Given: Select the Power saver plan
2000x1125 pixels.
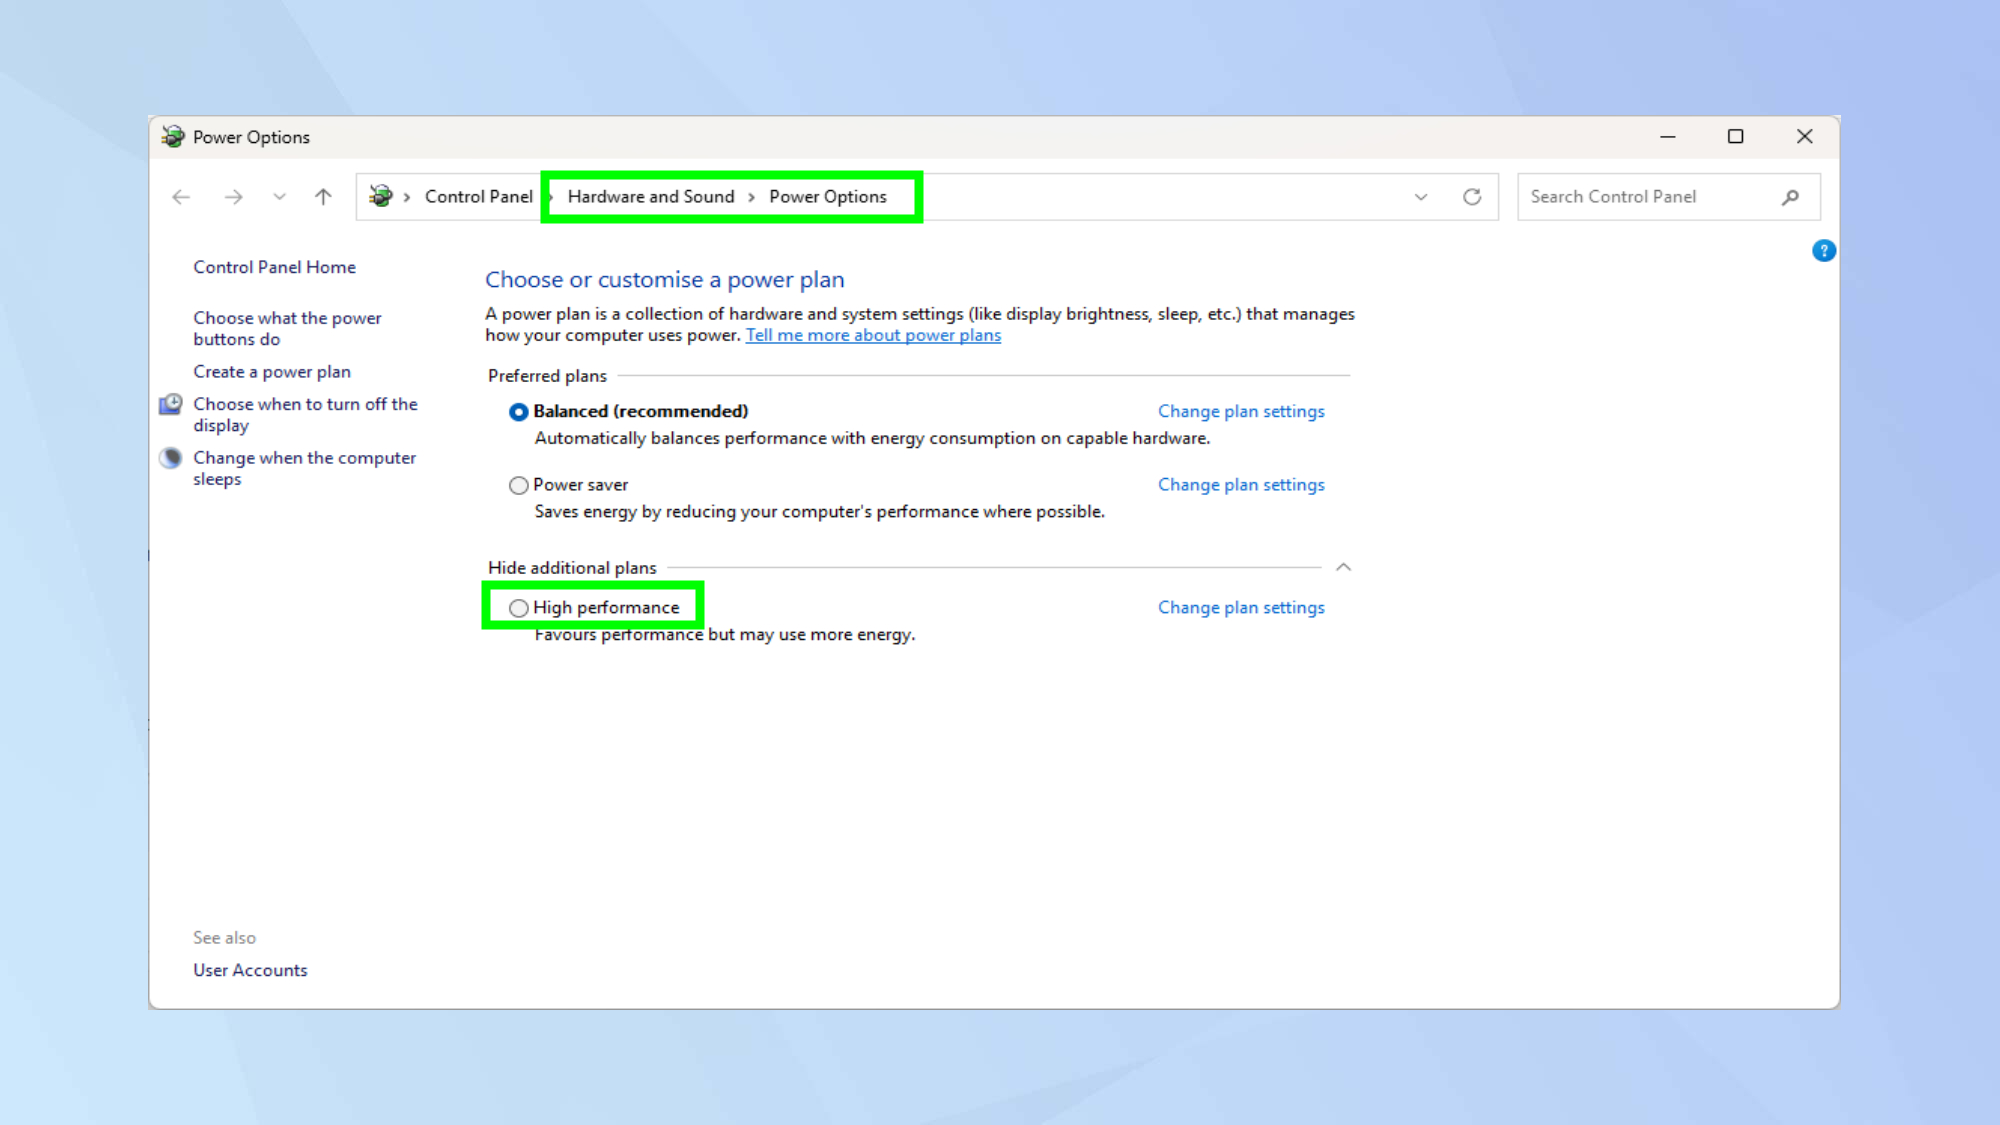Looking at the screenshot, I should click(x=519, y=485).
